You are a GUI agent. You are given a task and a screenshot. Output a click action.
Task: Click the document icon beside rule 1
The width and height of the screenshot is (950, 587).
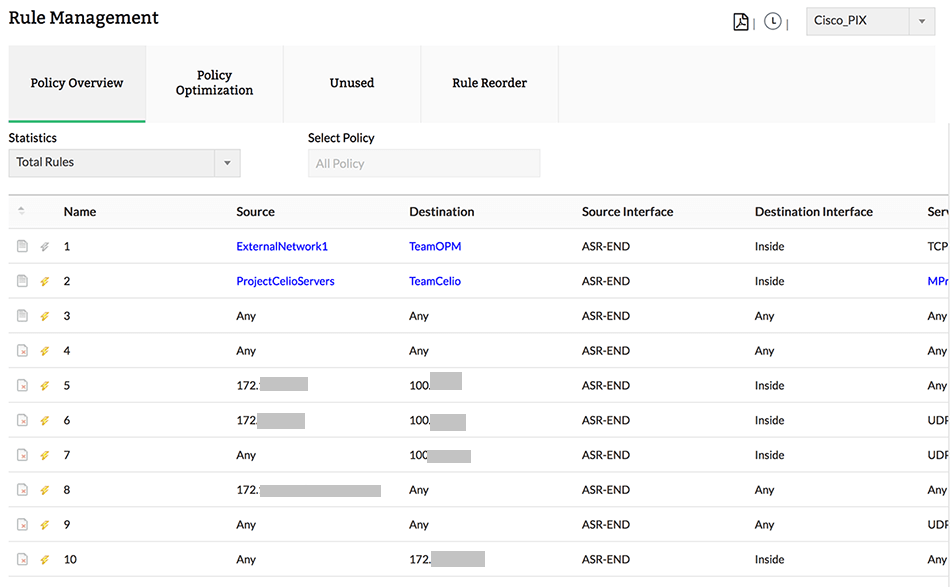pos(21,246)
